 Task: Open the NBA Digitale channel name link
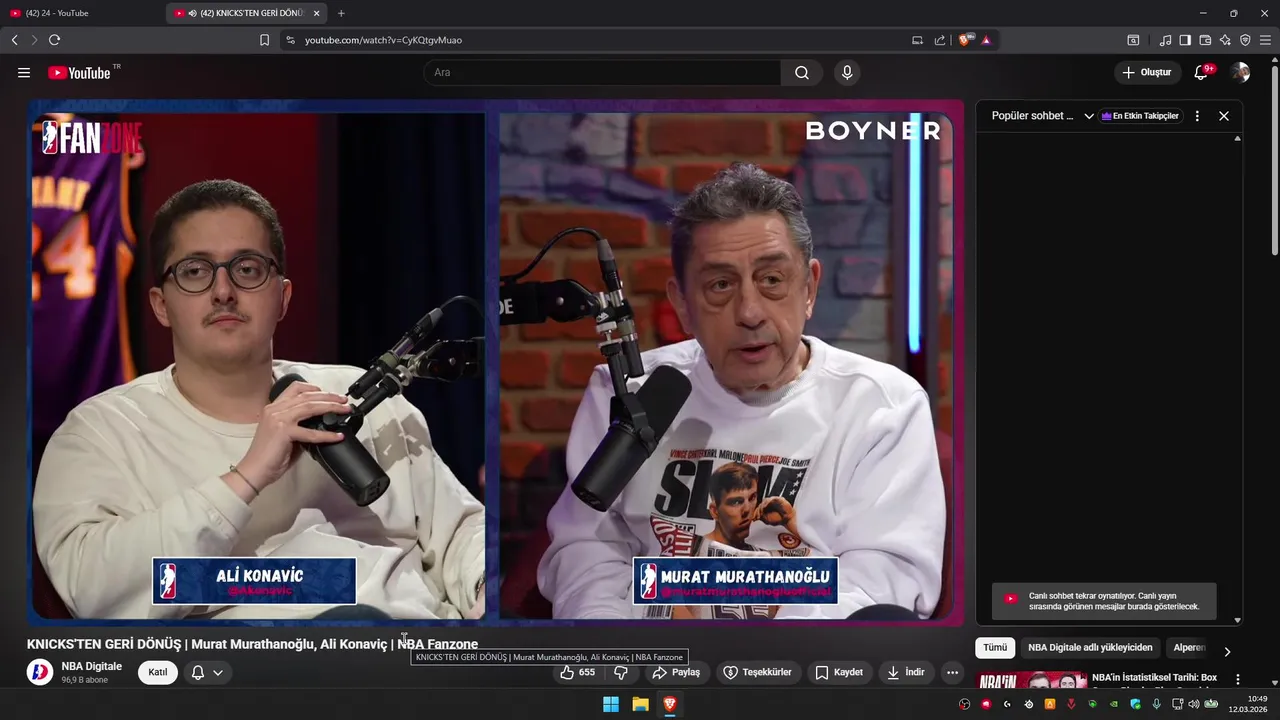pyautogui.click(x=92, y=666)
